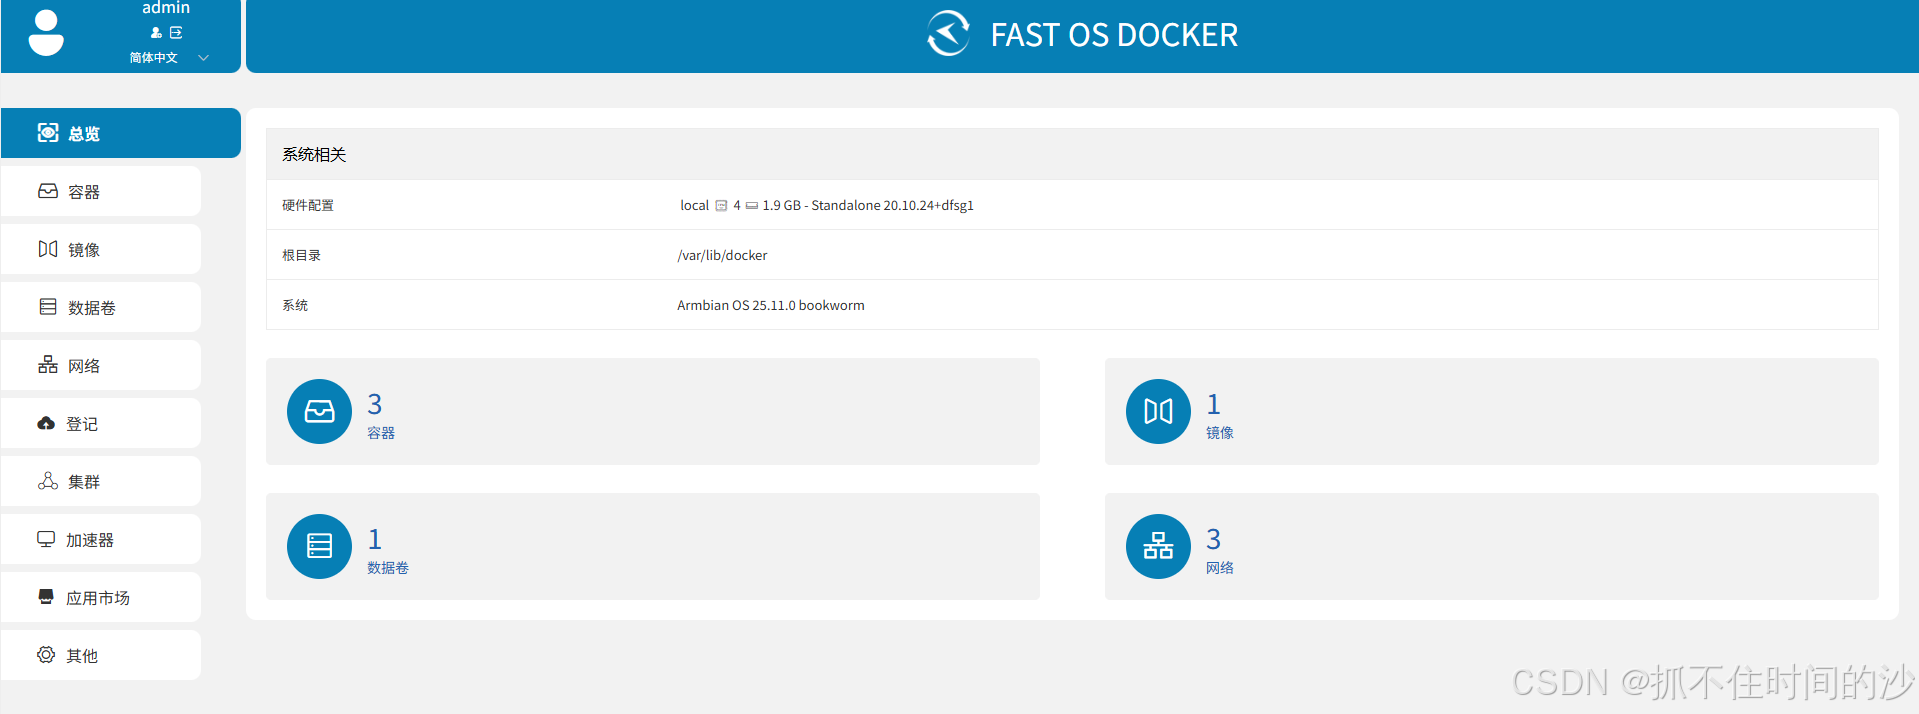Click the round volume icon on the 数据卷 card
This screenshot has width=1919, height=714.
point(319,546)
